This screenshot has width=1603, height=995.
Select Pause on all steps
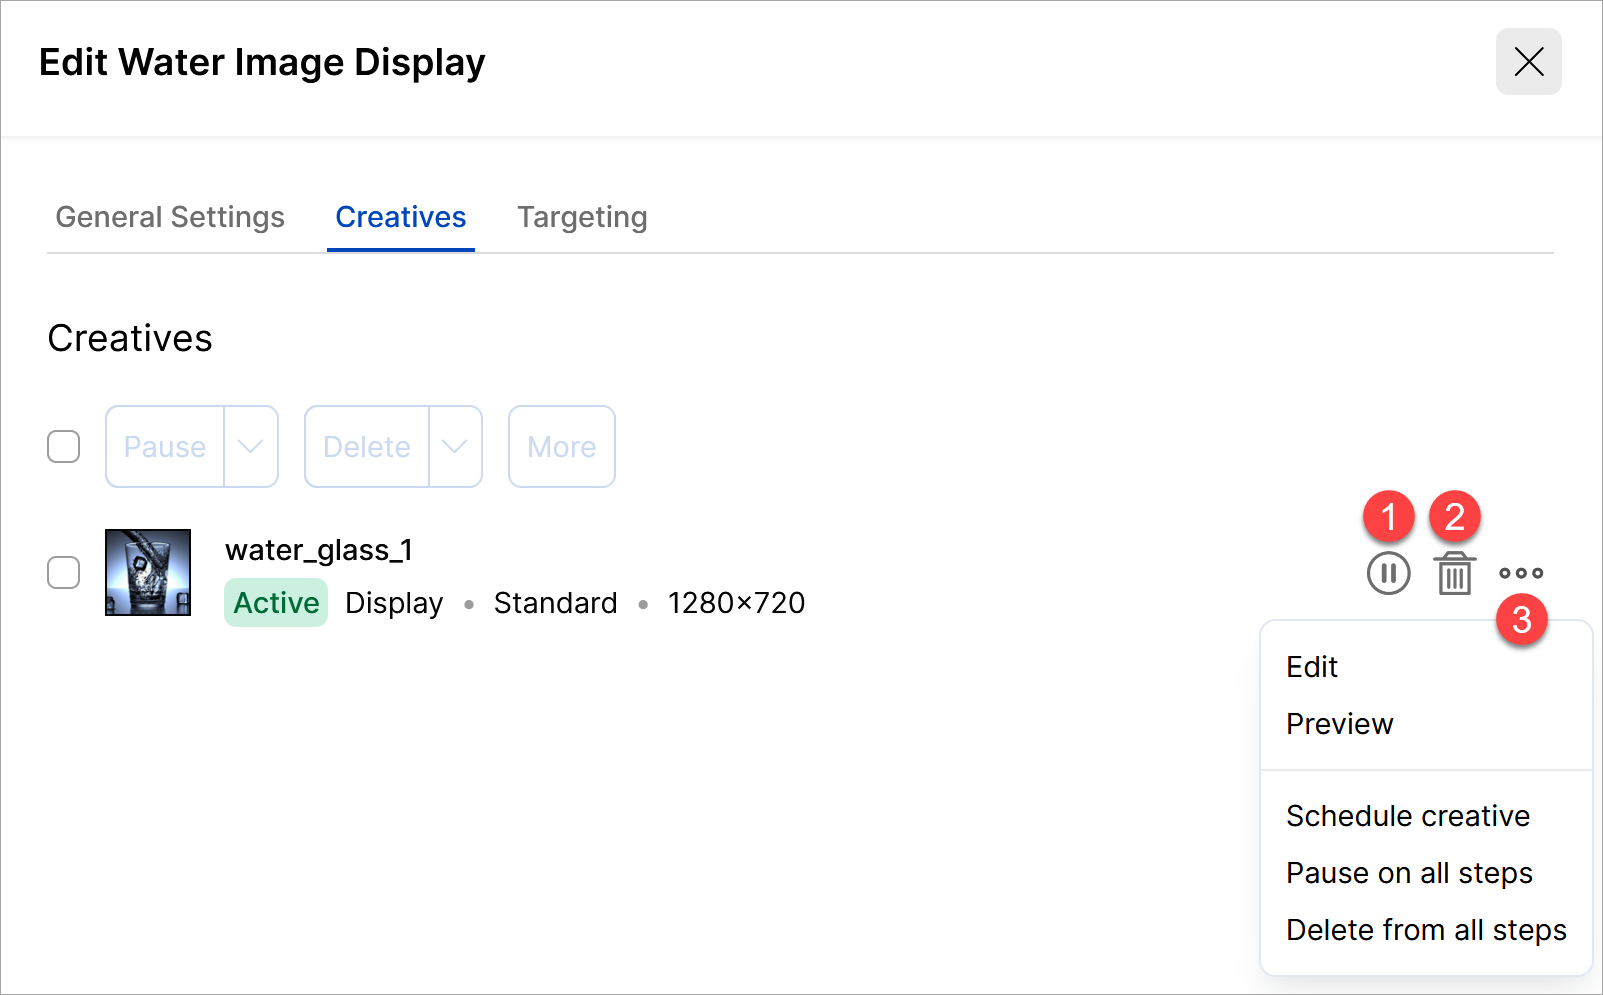tap(1408, 873)
